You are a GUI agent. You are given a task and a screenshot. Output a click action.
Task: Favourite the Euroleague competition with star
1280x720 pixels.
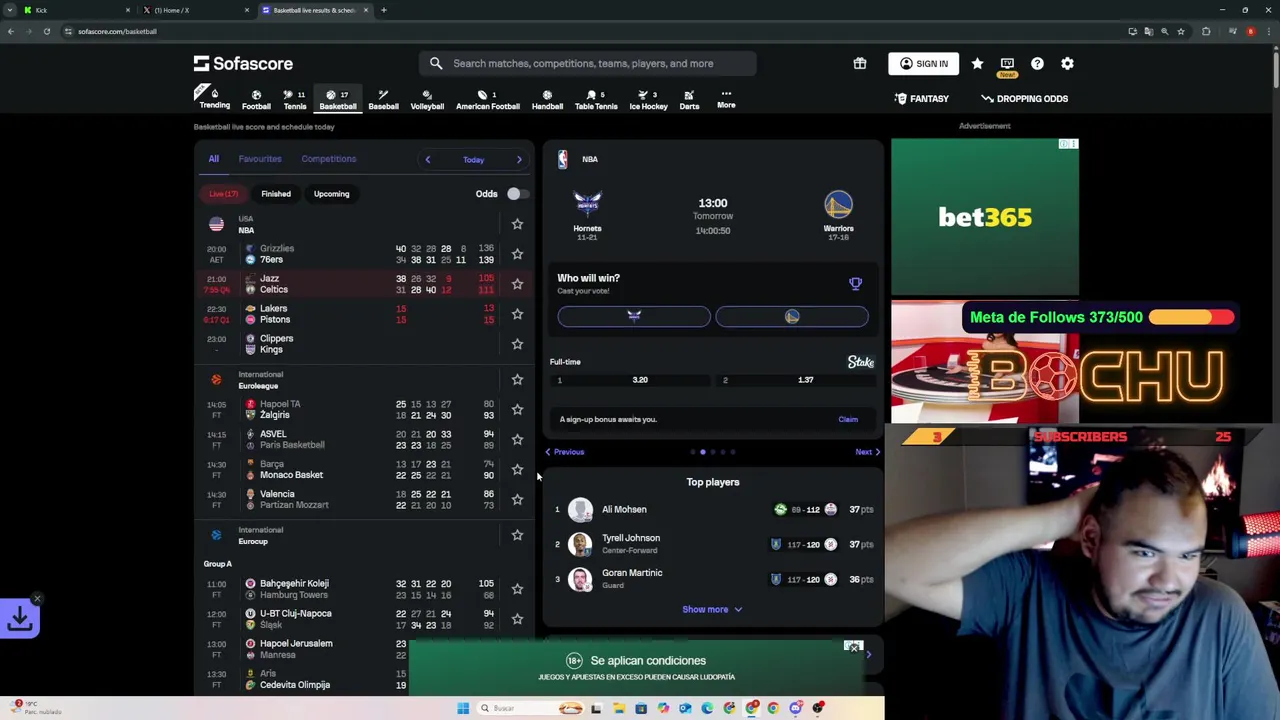coord(517,380)
